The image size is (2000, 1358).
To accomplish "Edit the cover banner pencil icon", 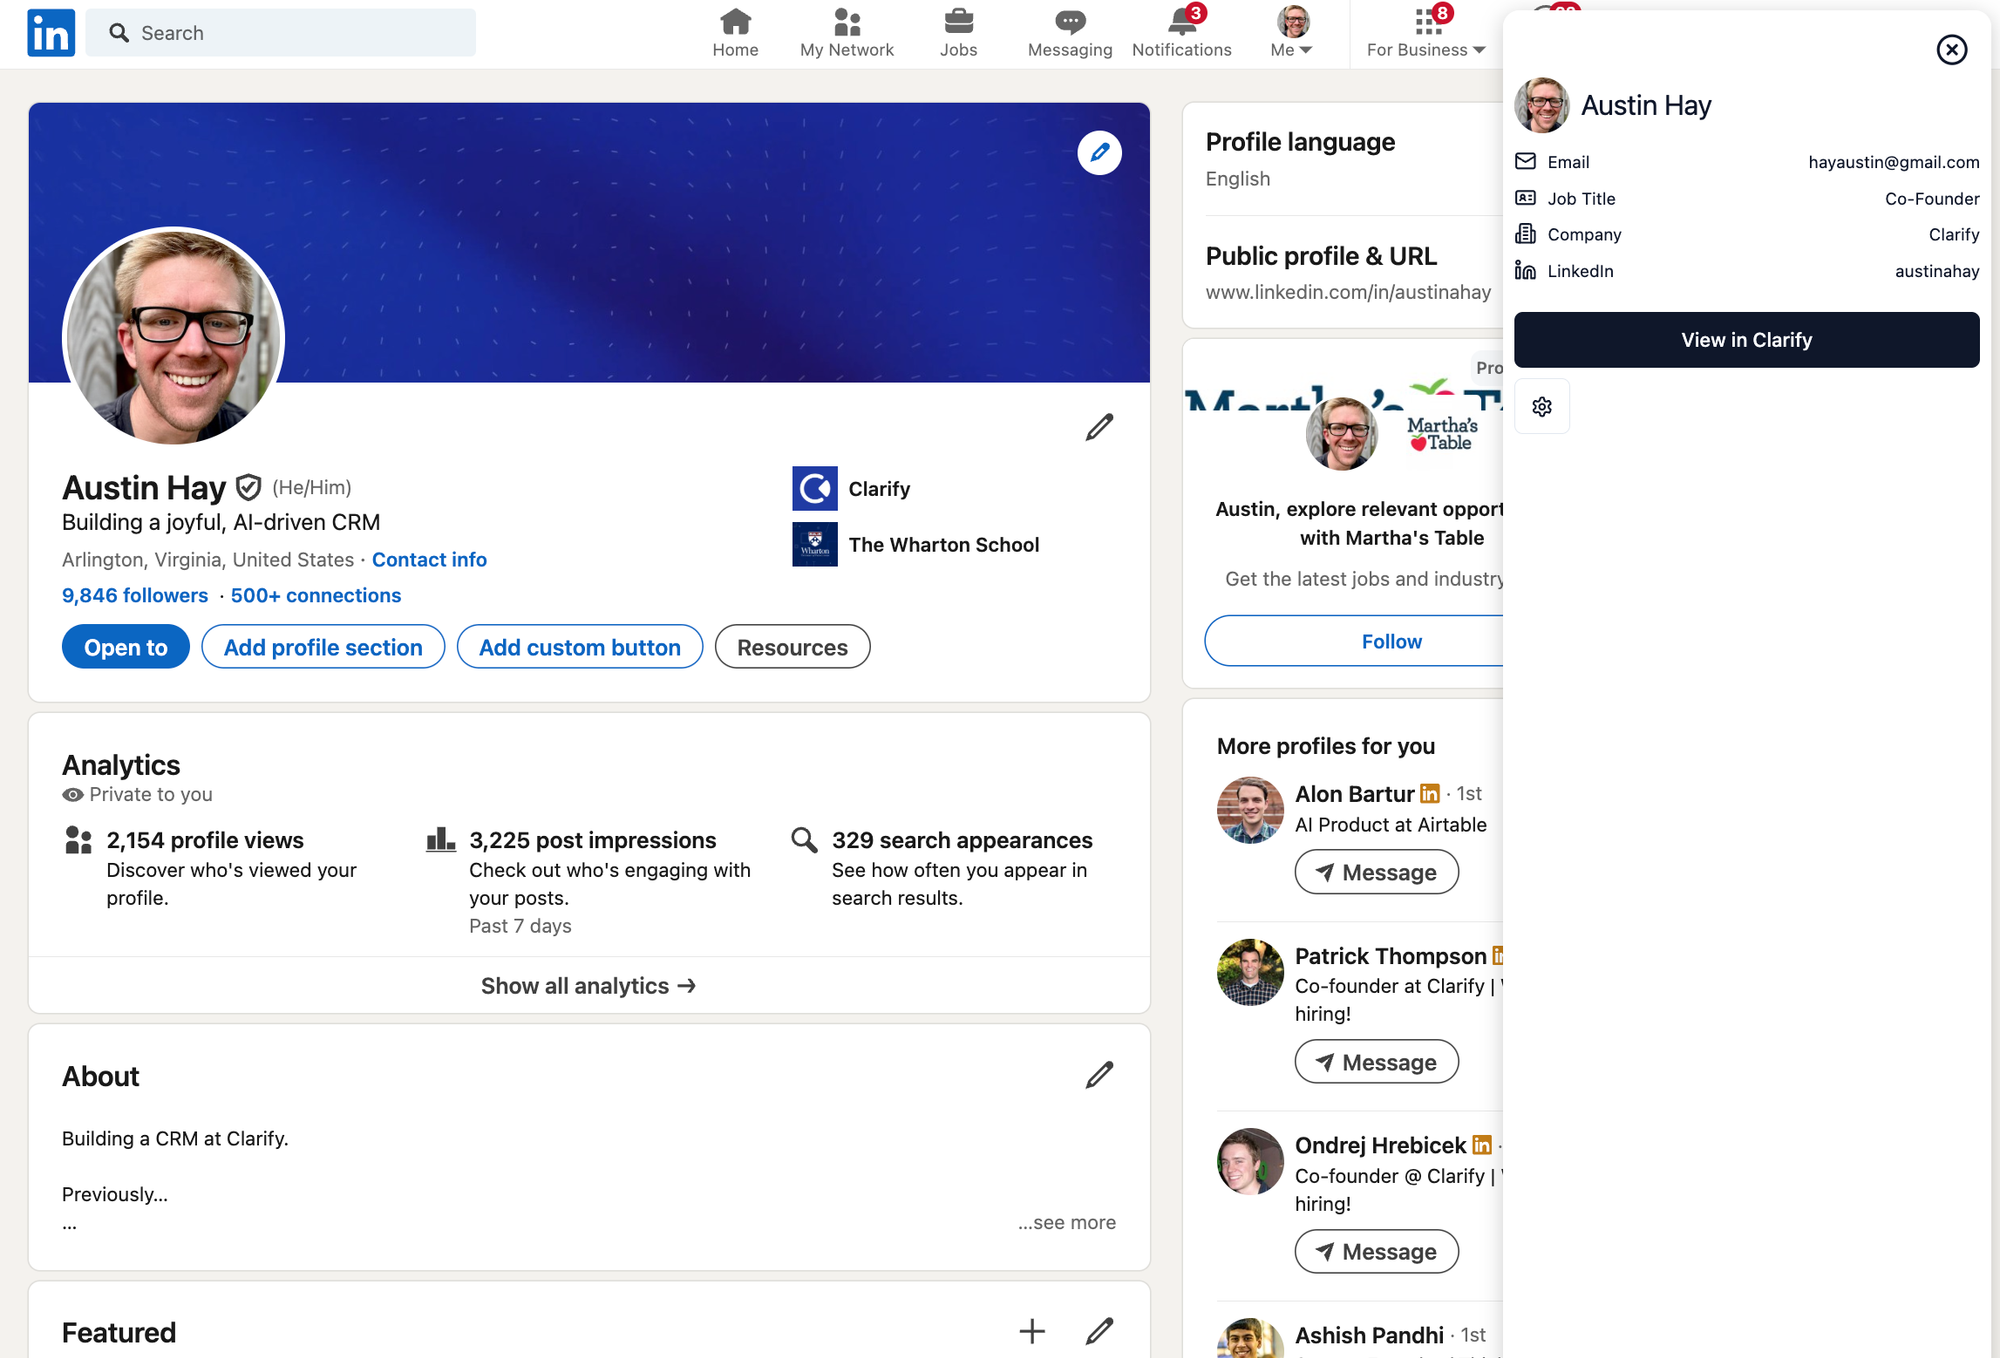I will (x=1099, y=153).
